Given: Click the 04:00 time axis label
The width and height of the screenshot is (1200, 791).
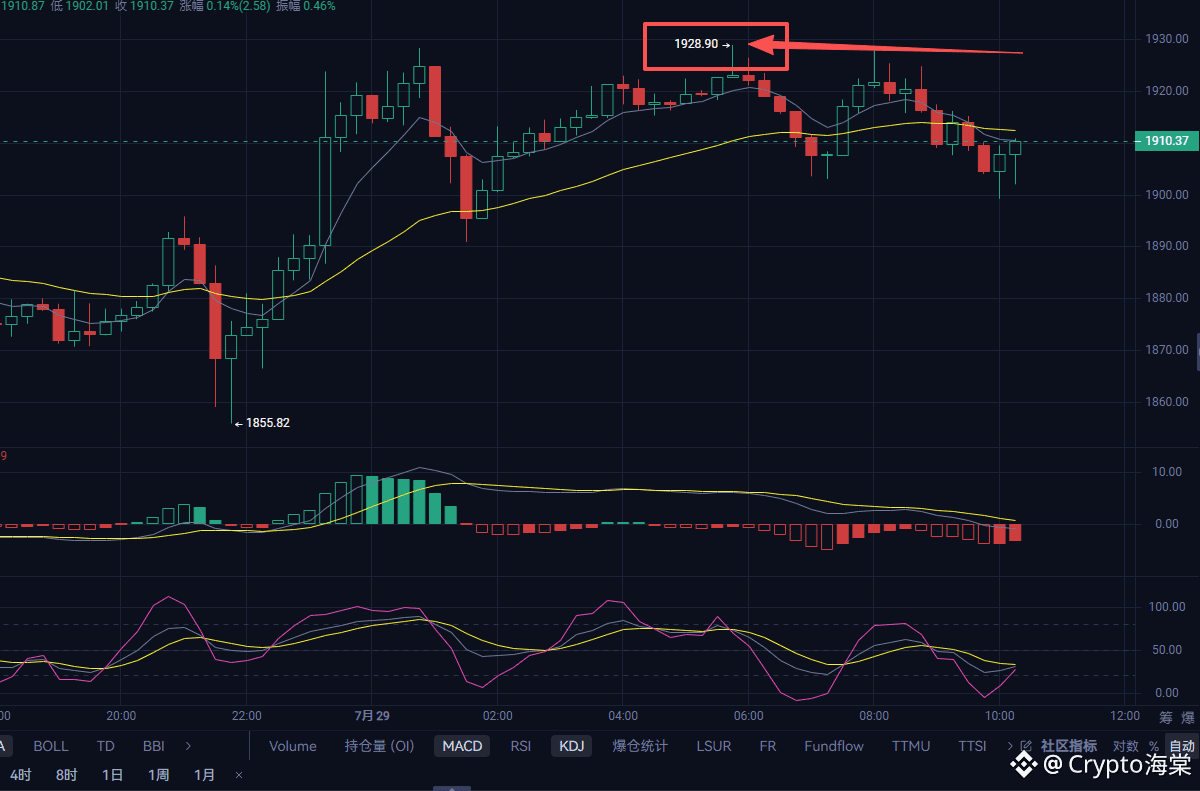Looking at the screenshot, I should (623, 716).
